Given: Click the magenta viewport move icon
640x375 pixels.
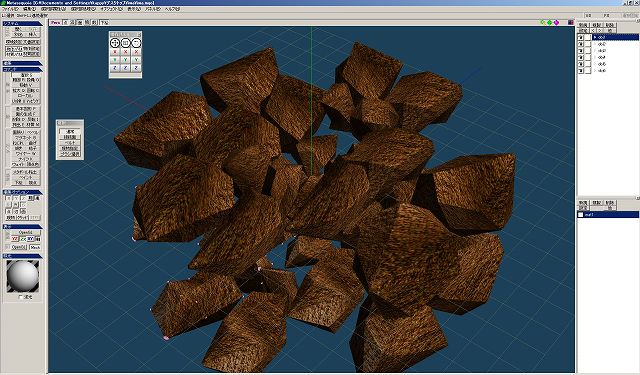Looking at the screenshot, I should (x=556, y=22).
